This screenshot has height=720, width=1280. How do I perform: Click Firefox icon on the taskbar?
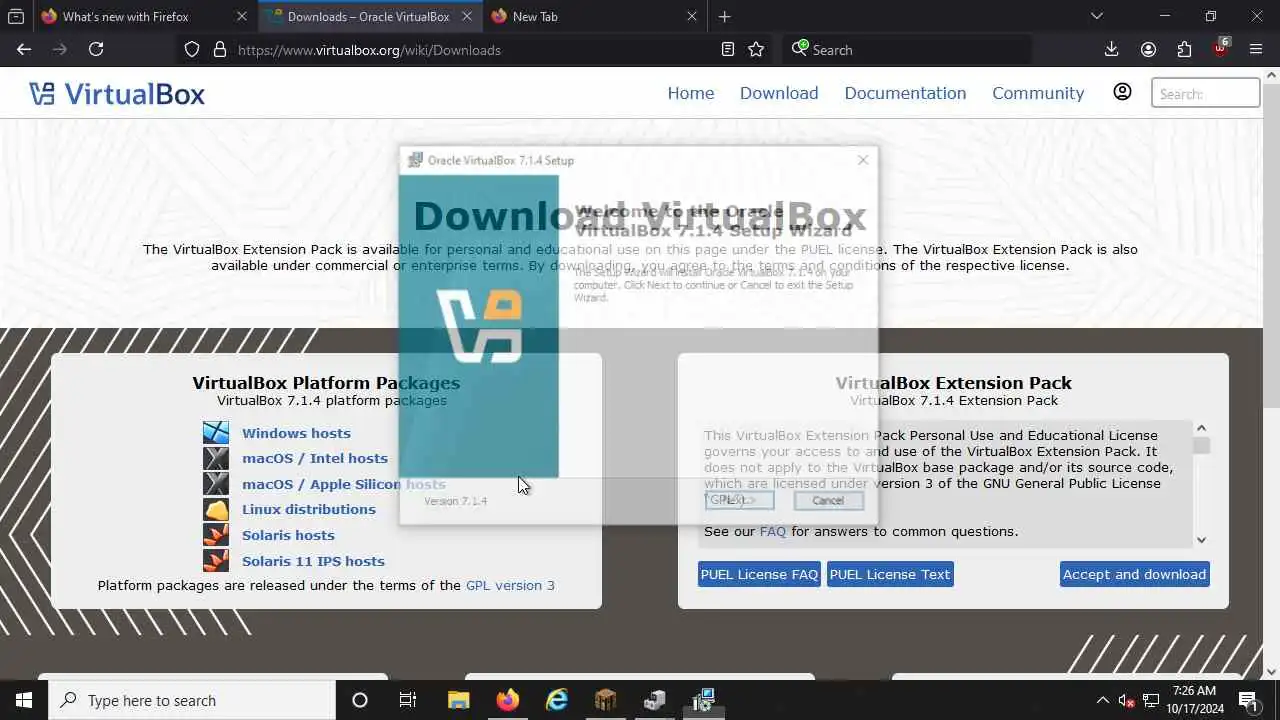[x=507, y=700]
